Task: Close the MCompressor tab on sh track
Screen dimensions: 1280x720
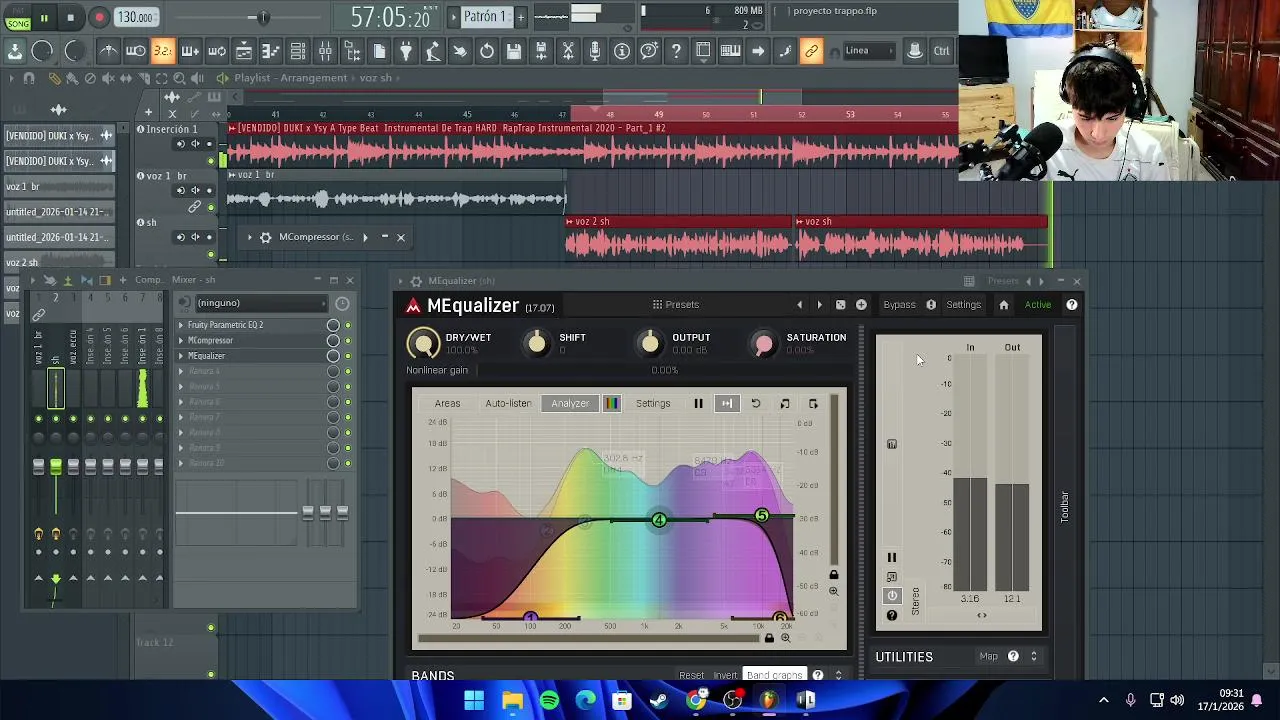Action: [x=401, y=237]
